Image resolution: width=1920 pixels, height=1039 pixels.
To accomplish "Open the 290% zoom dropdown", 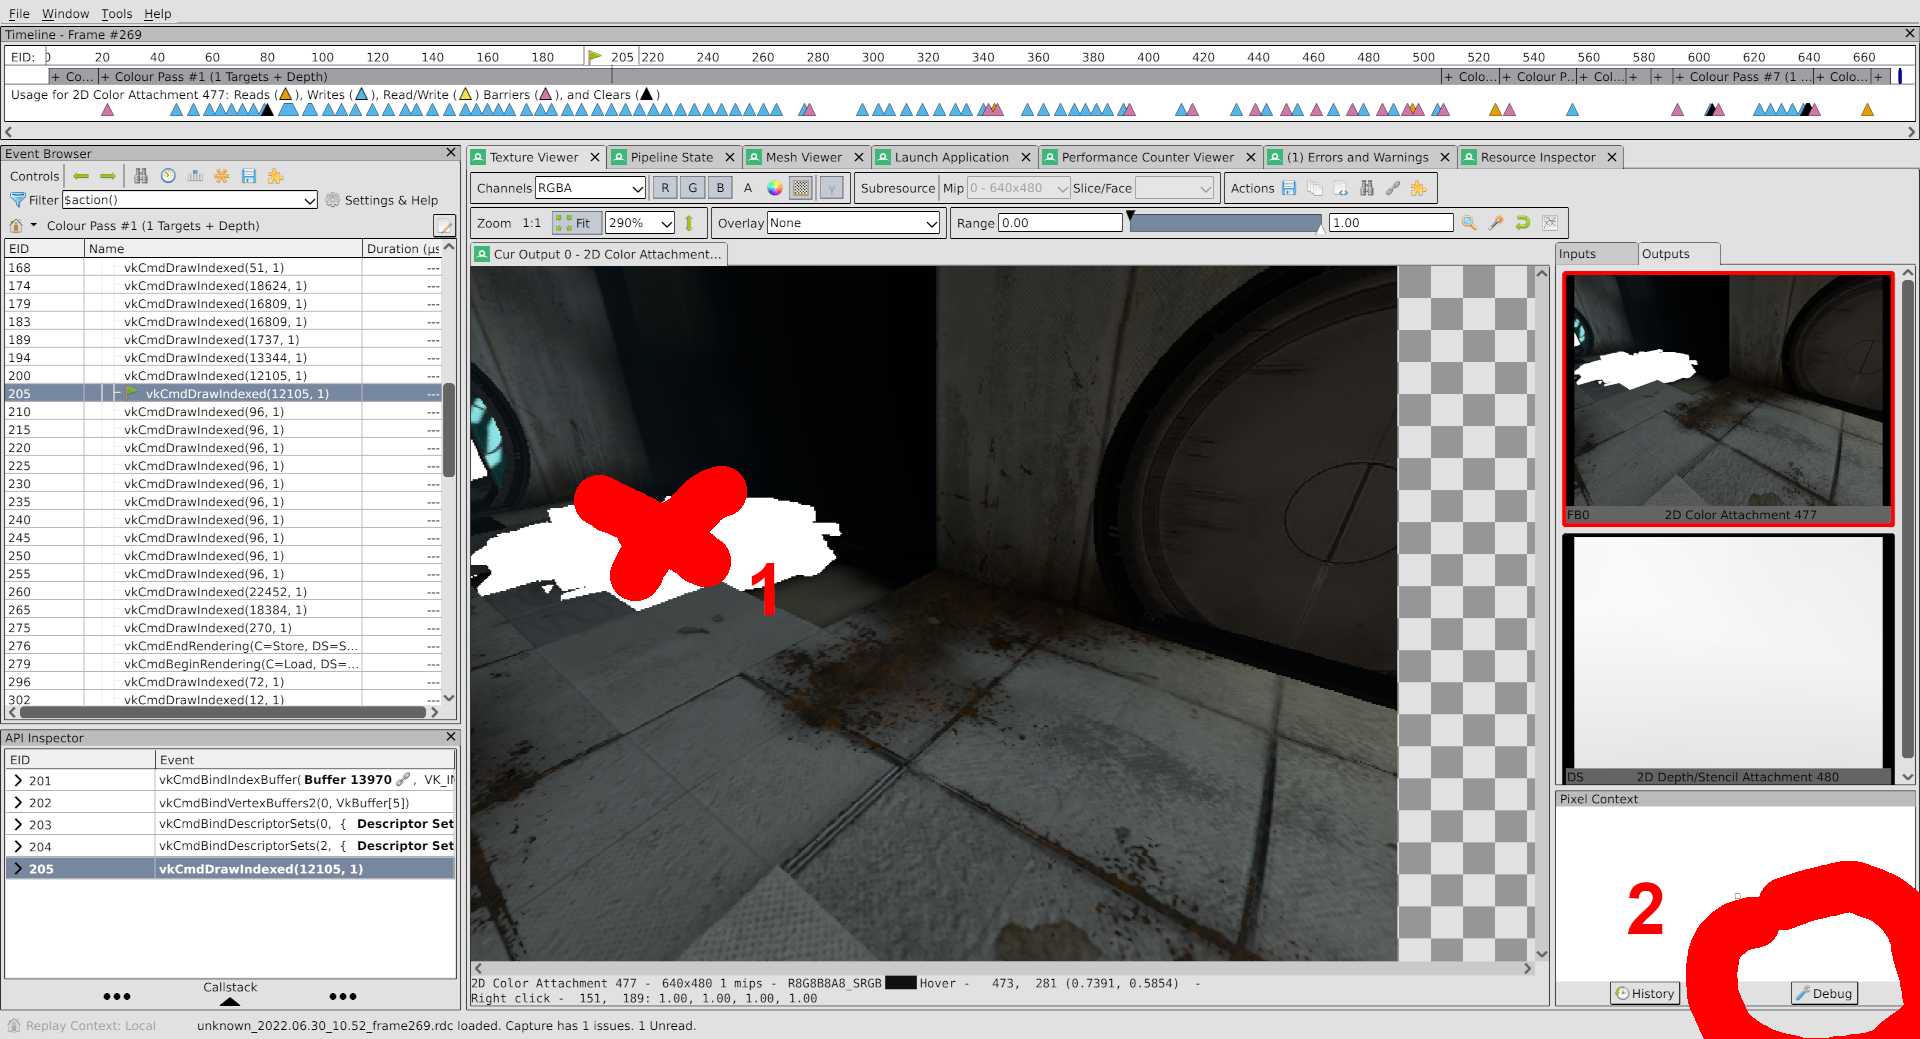I will tap(640, 223).
